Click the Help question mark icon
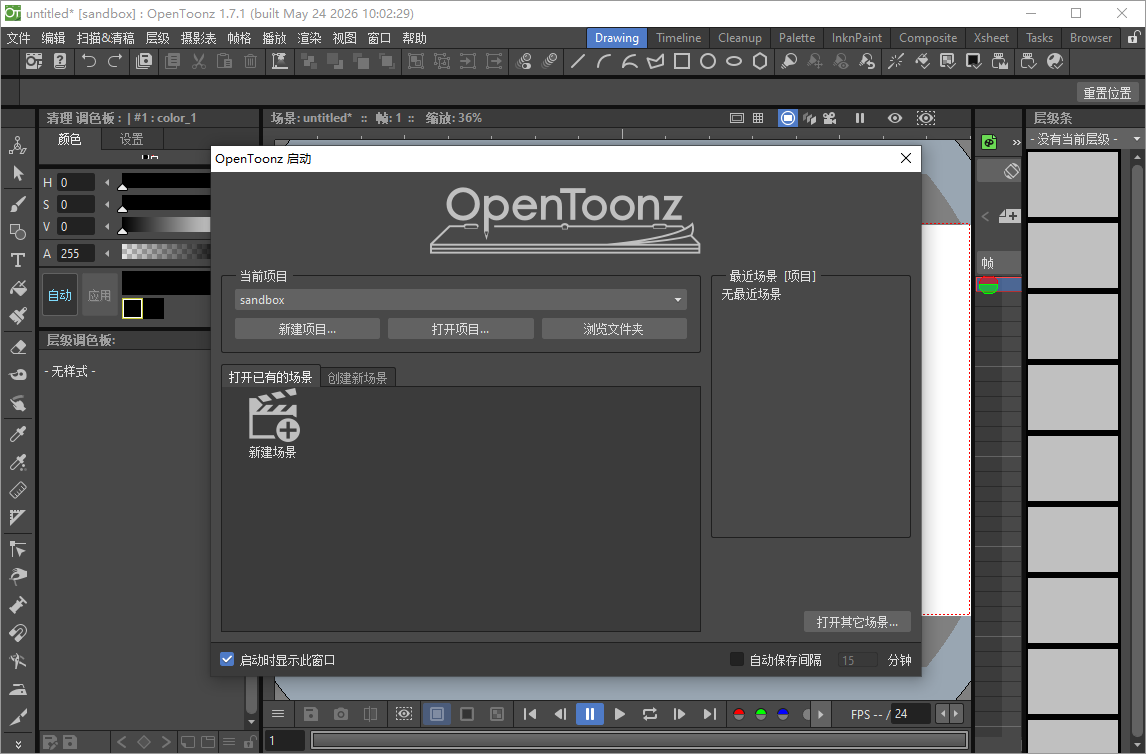The image size is (1146, 754). 60,61
